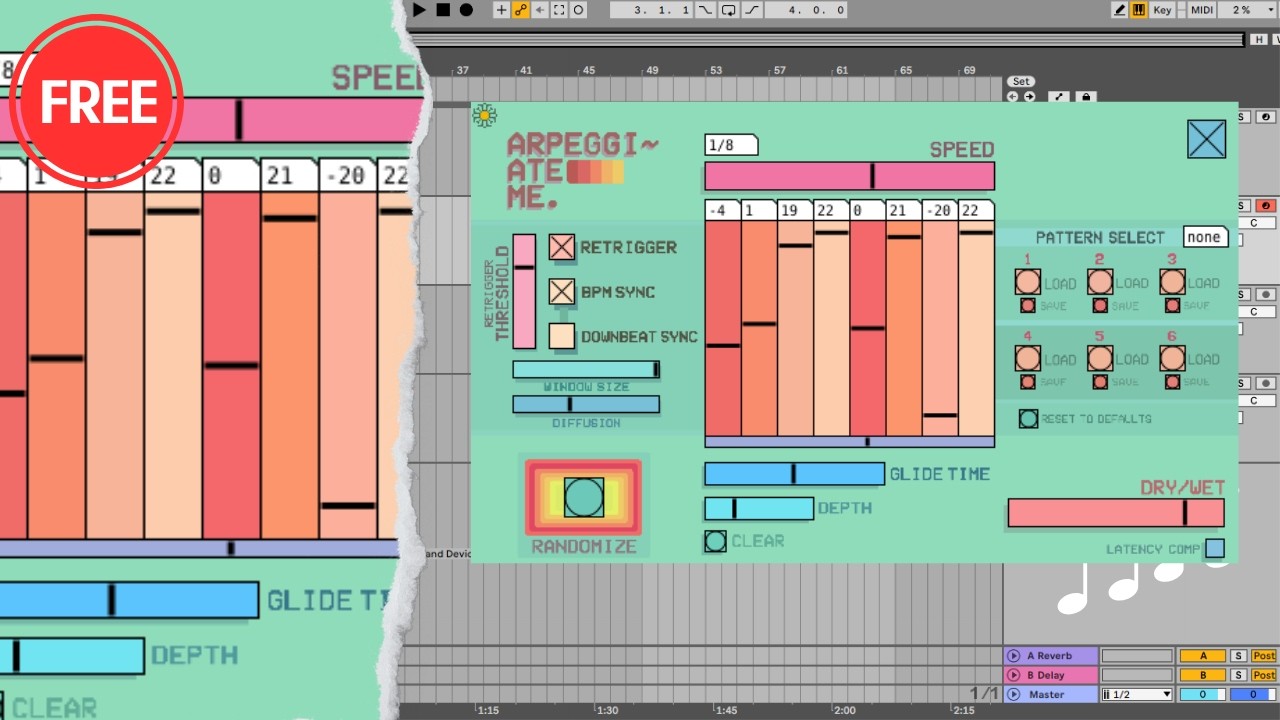Save to pattern slot 5
This screenshot has width=1280, height=720.
(x=1100, y=382)
